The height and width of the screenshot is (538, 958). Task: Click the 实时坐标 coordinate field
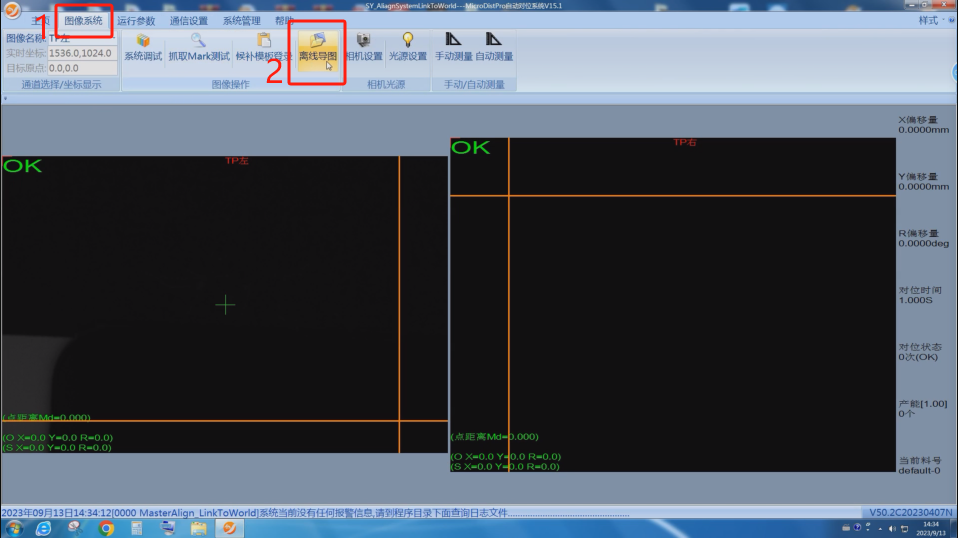pyautogui.click(x=81, y=53)
